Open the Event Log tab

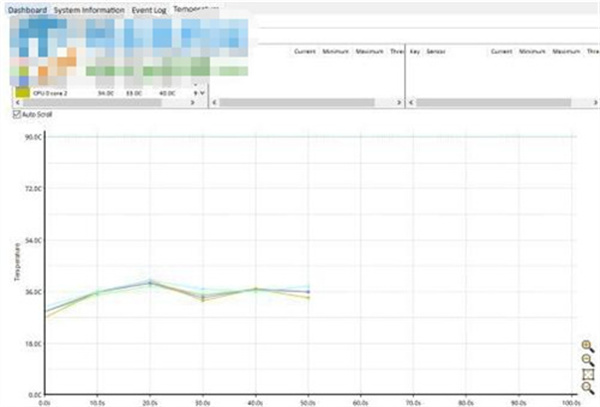coord(149,10)
